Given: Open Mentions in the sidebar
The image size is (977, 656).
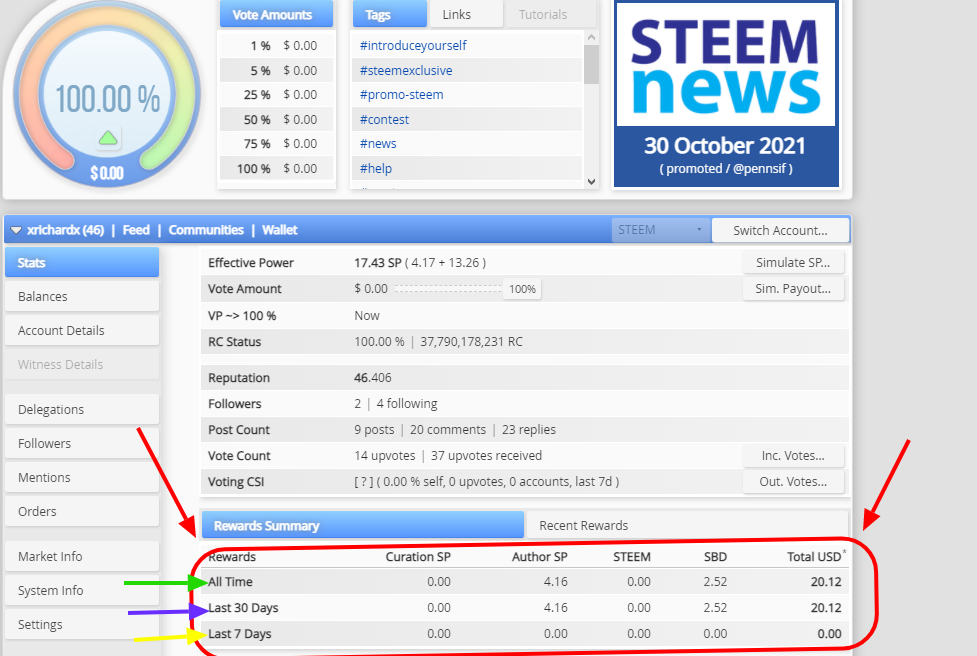Looking at the screenshot, I should (x=82, y=477).
